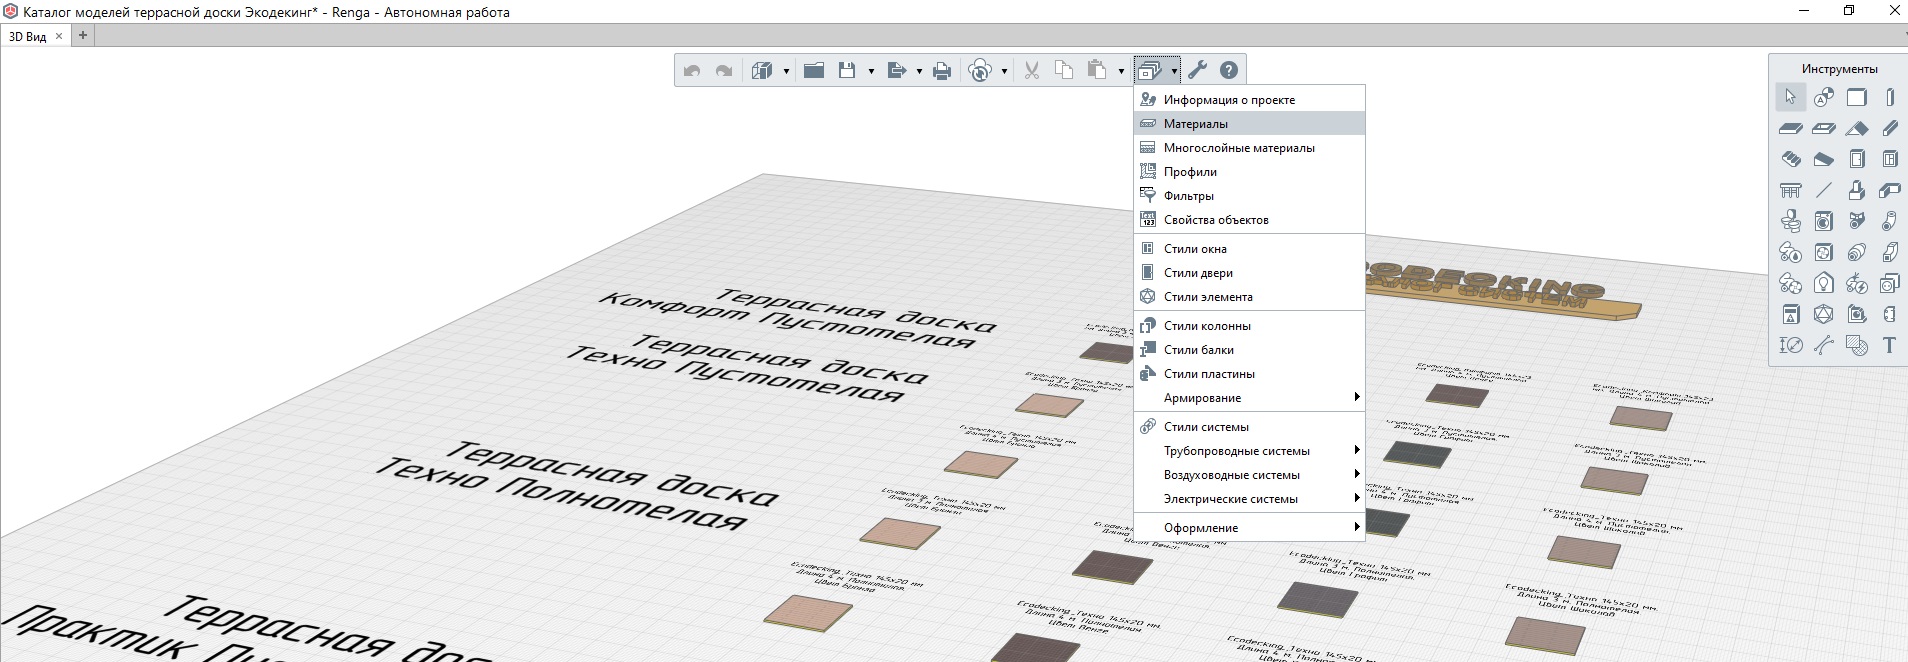Select the Lighting fixture bulb tool
The height and width of the screenshot is (662, 1908).
[1823, 283]
